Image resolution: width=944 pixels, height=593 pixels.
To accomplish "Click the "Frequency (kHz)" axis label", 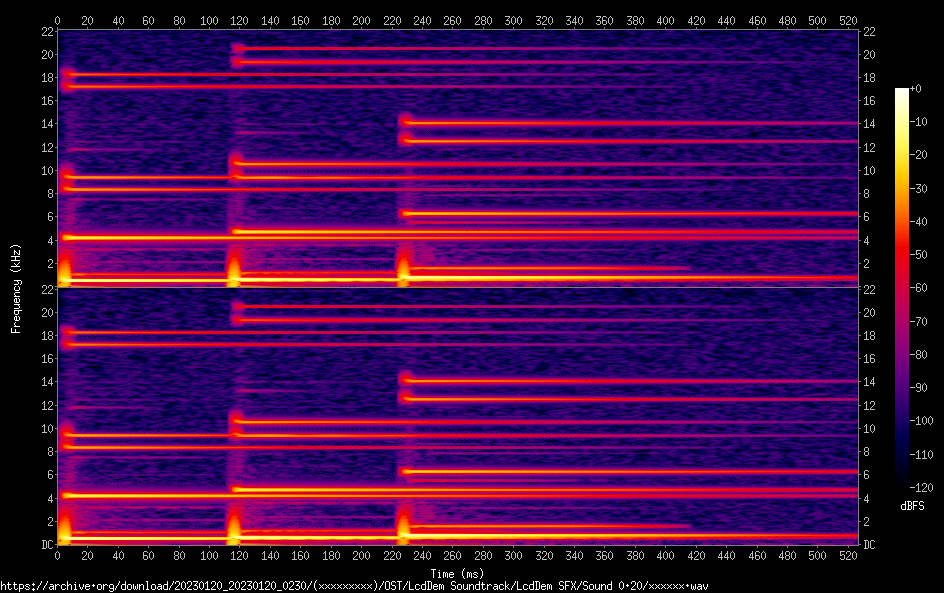I will coord(16,288).
